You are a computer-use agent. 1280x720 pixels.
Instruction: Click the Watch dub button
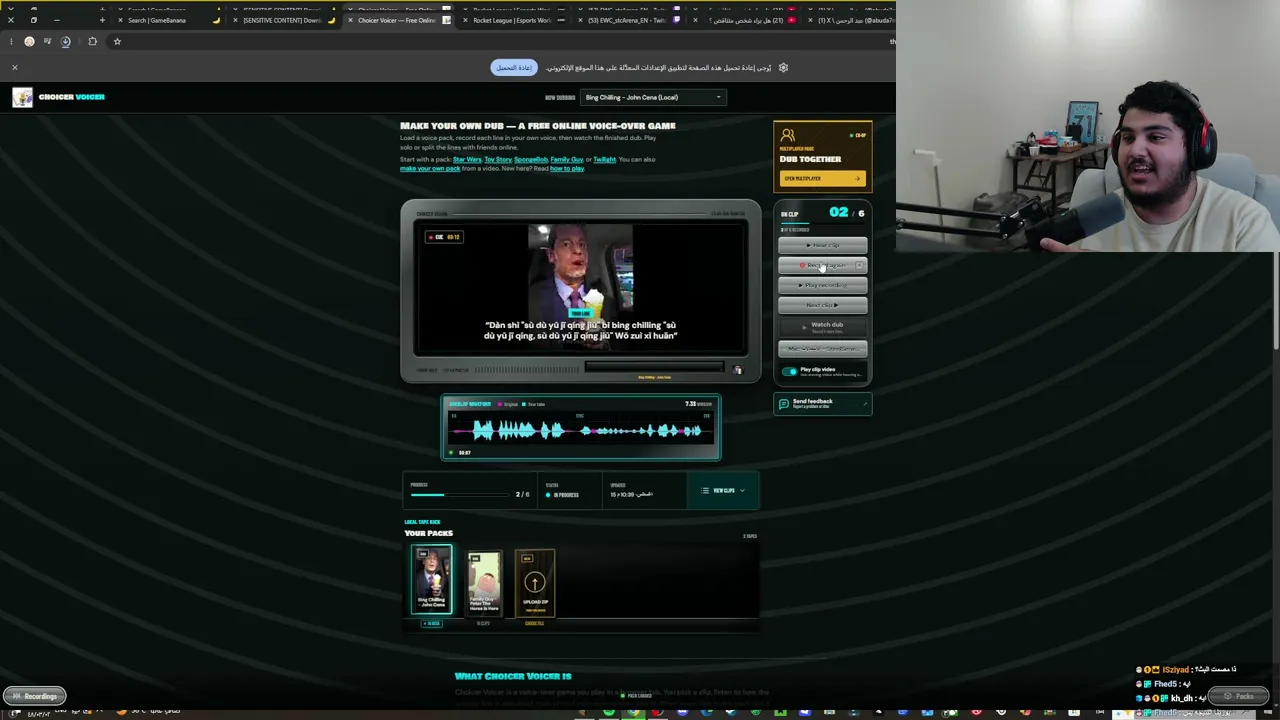[x=823, y=326]
